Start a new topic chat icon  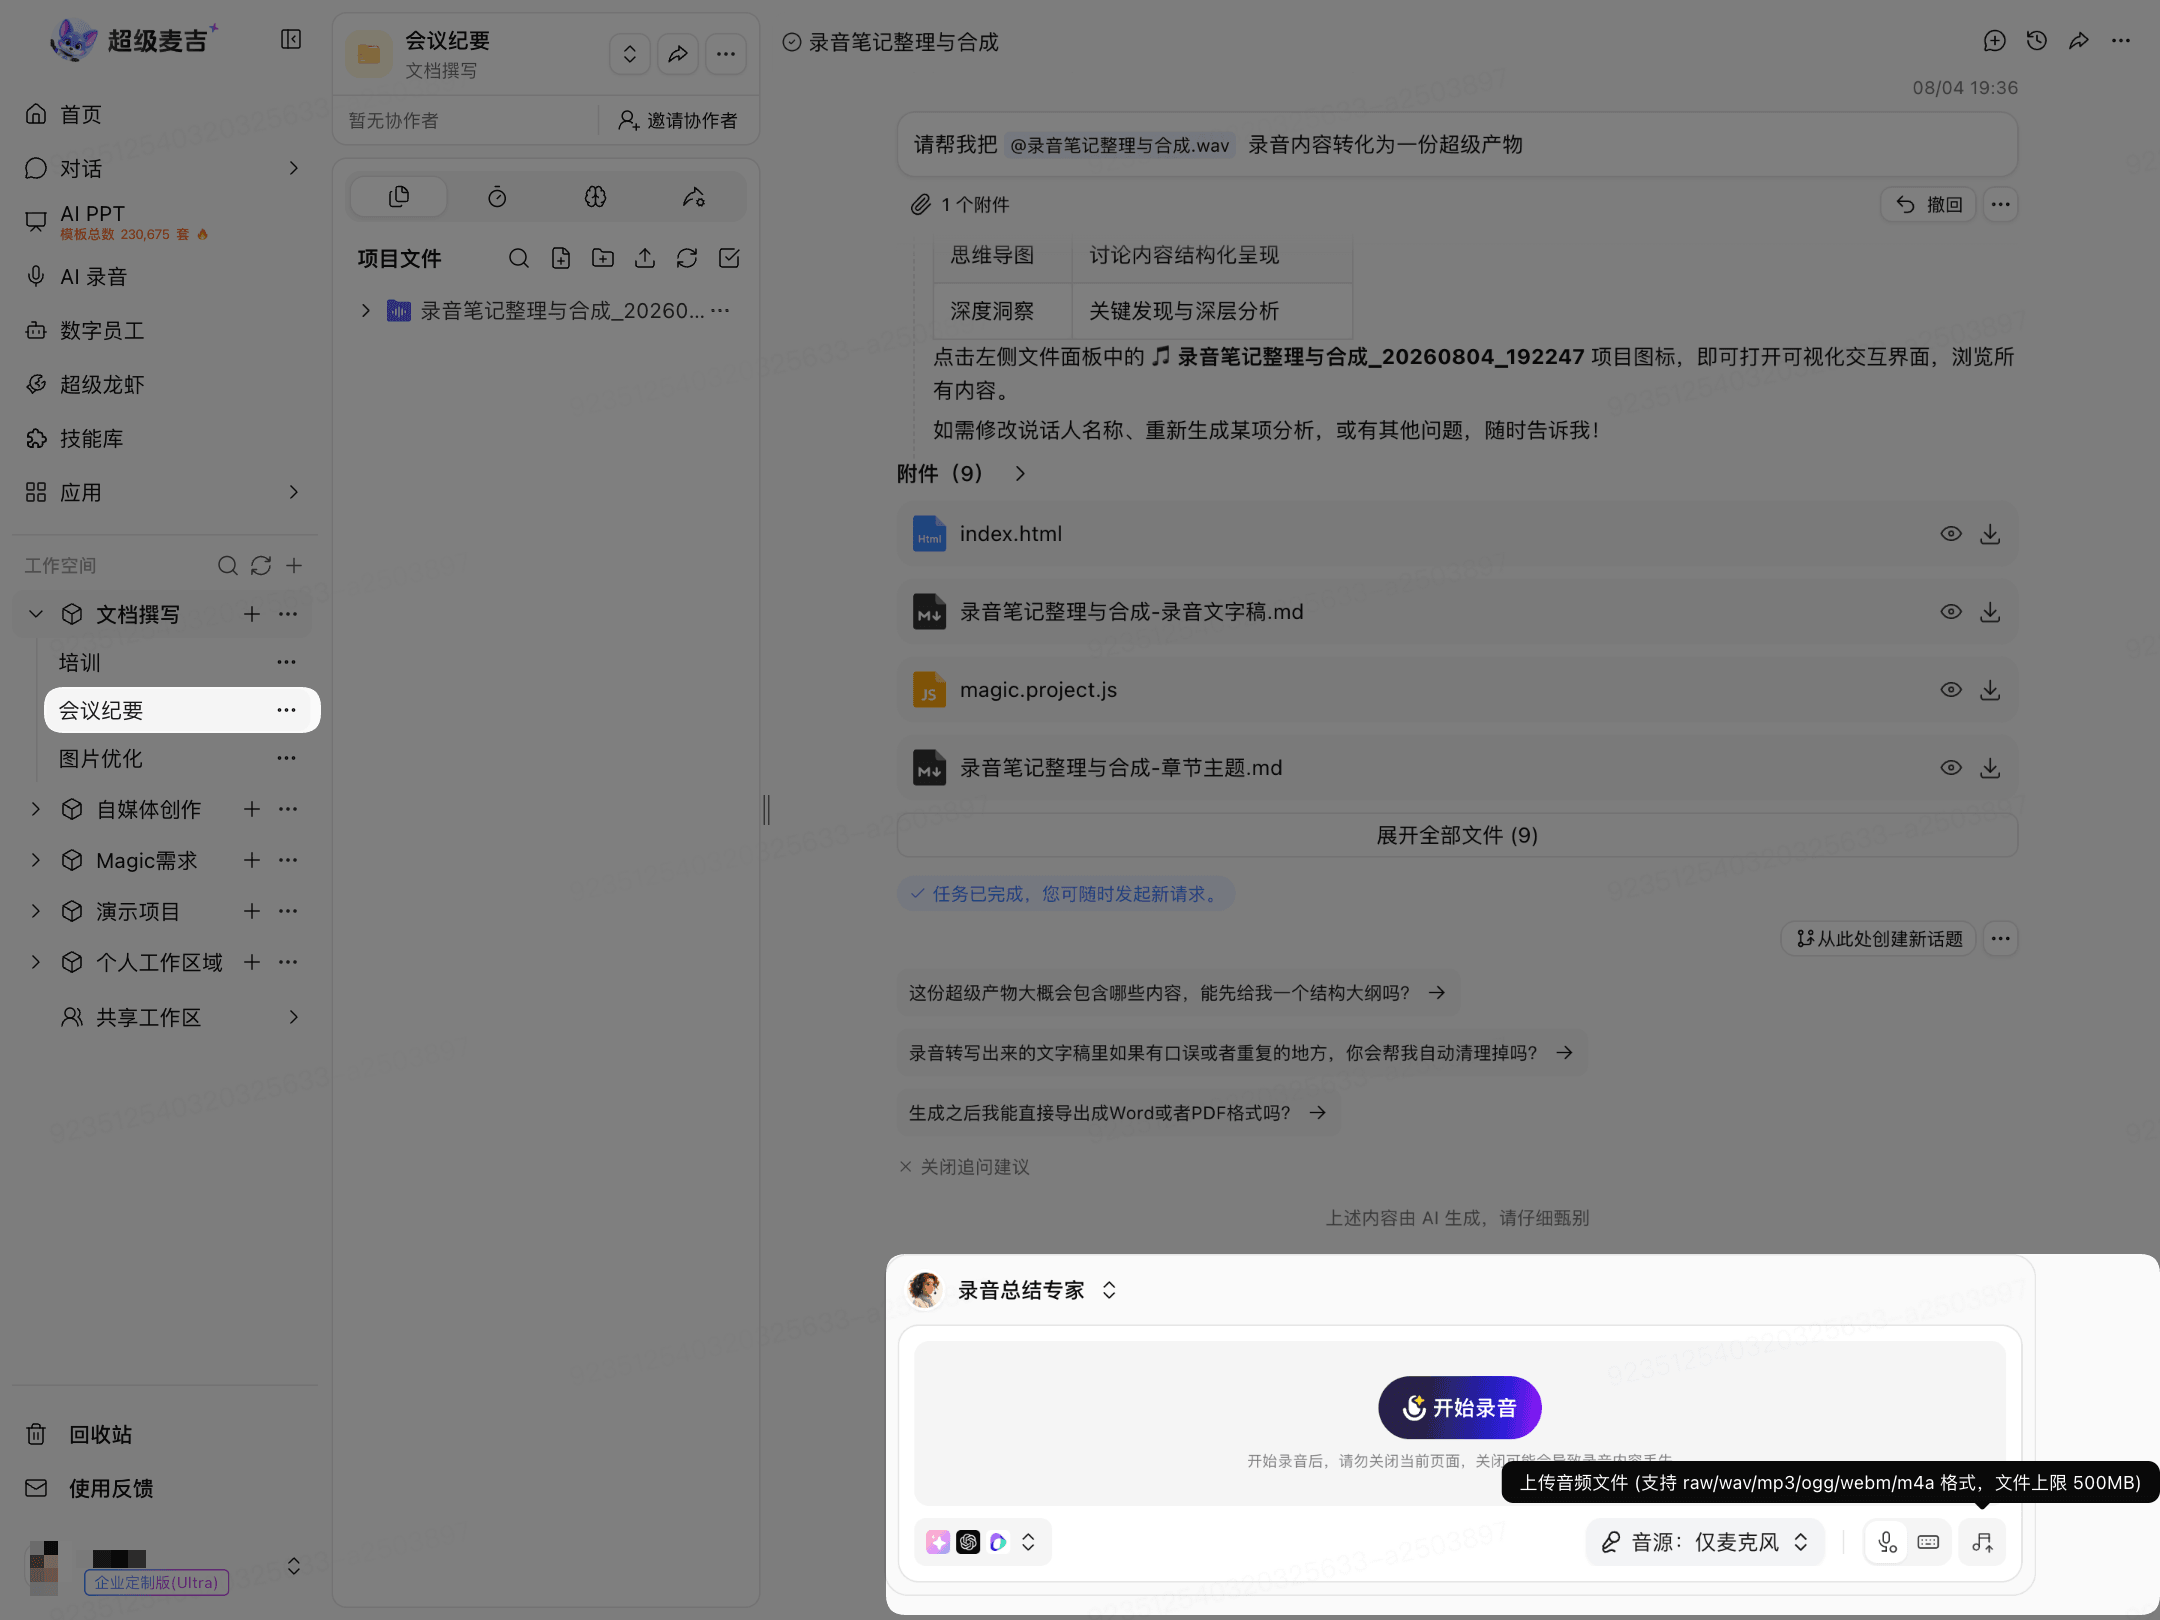(x=1995, y=41)
